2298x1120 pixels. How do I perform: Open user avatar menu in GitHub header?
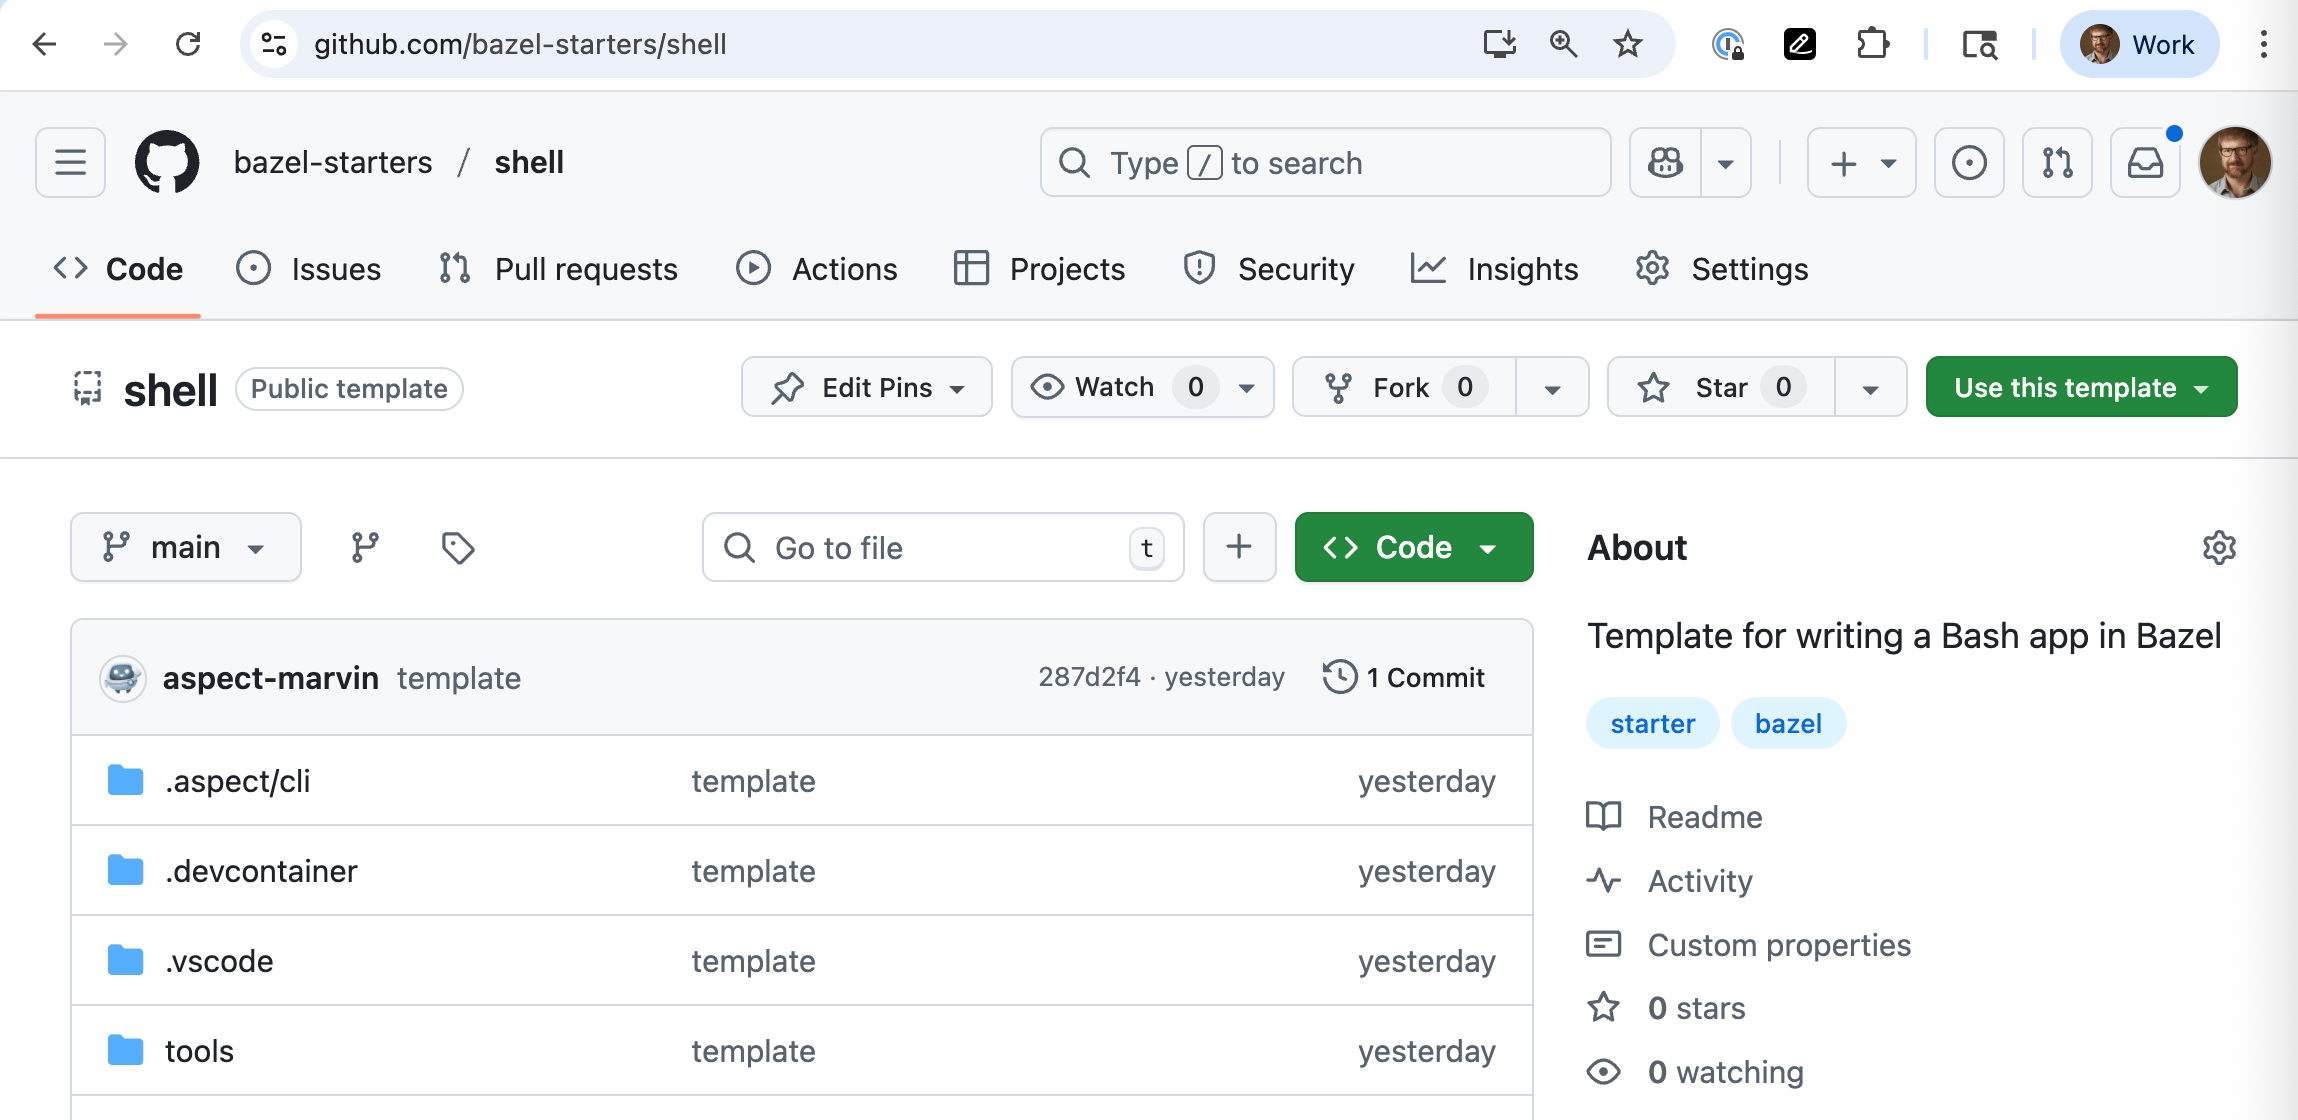tap(2235, 162)
